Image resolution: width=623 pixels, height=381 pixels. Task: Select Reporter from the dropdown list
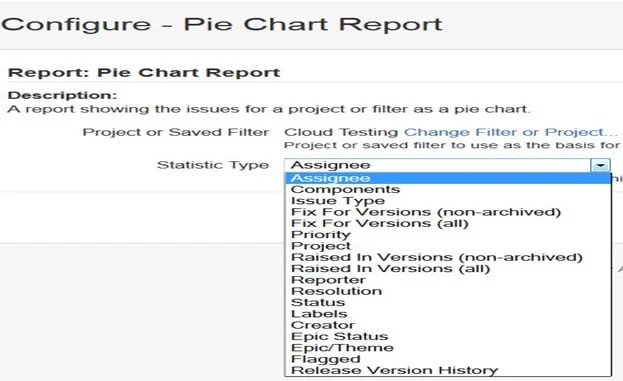(x=448, y=280)
